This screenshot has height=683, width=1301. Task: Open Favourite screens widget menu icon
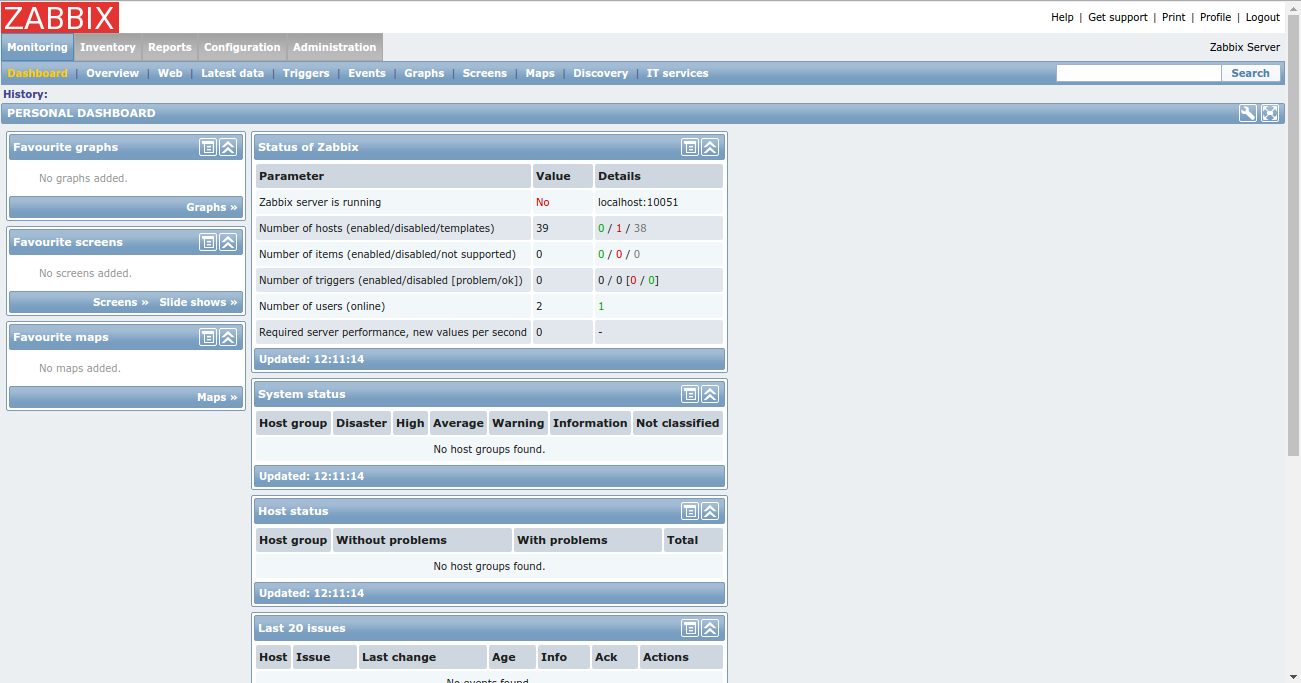click(x=208, y=242)
